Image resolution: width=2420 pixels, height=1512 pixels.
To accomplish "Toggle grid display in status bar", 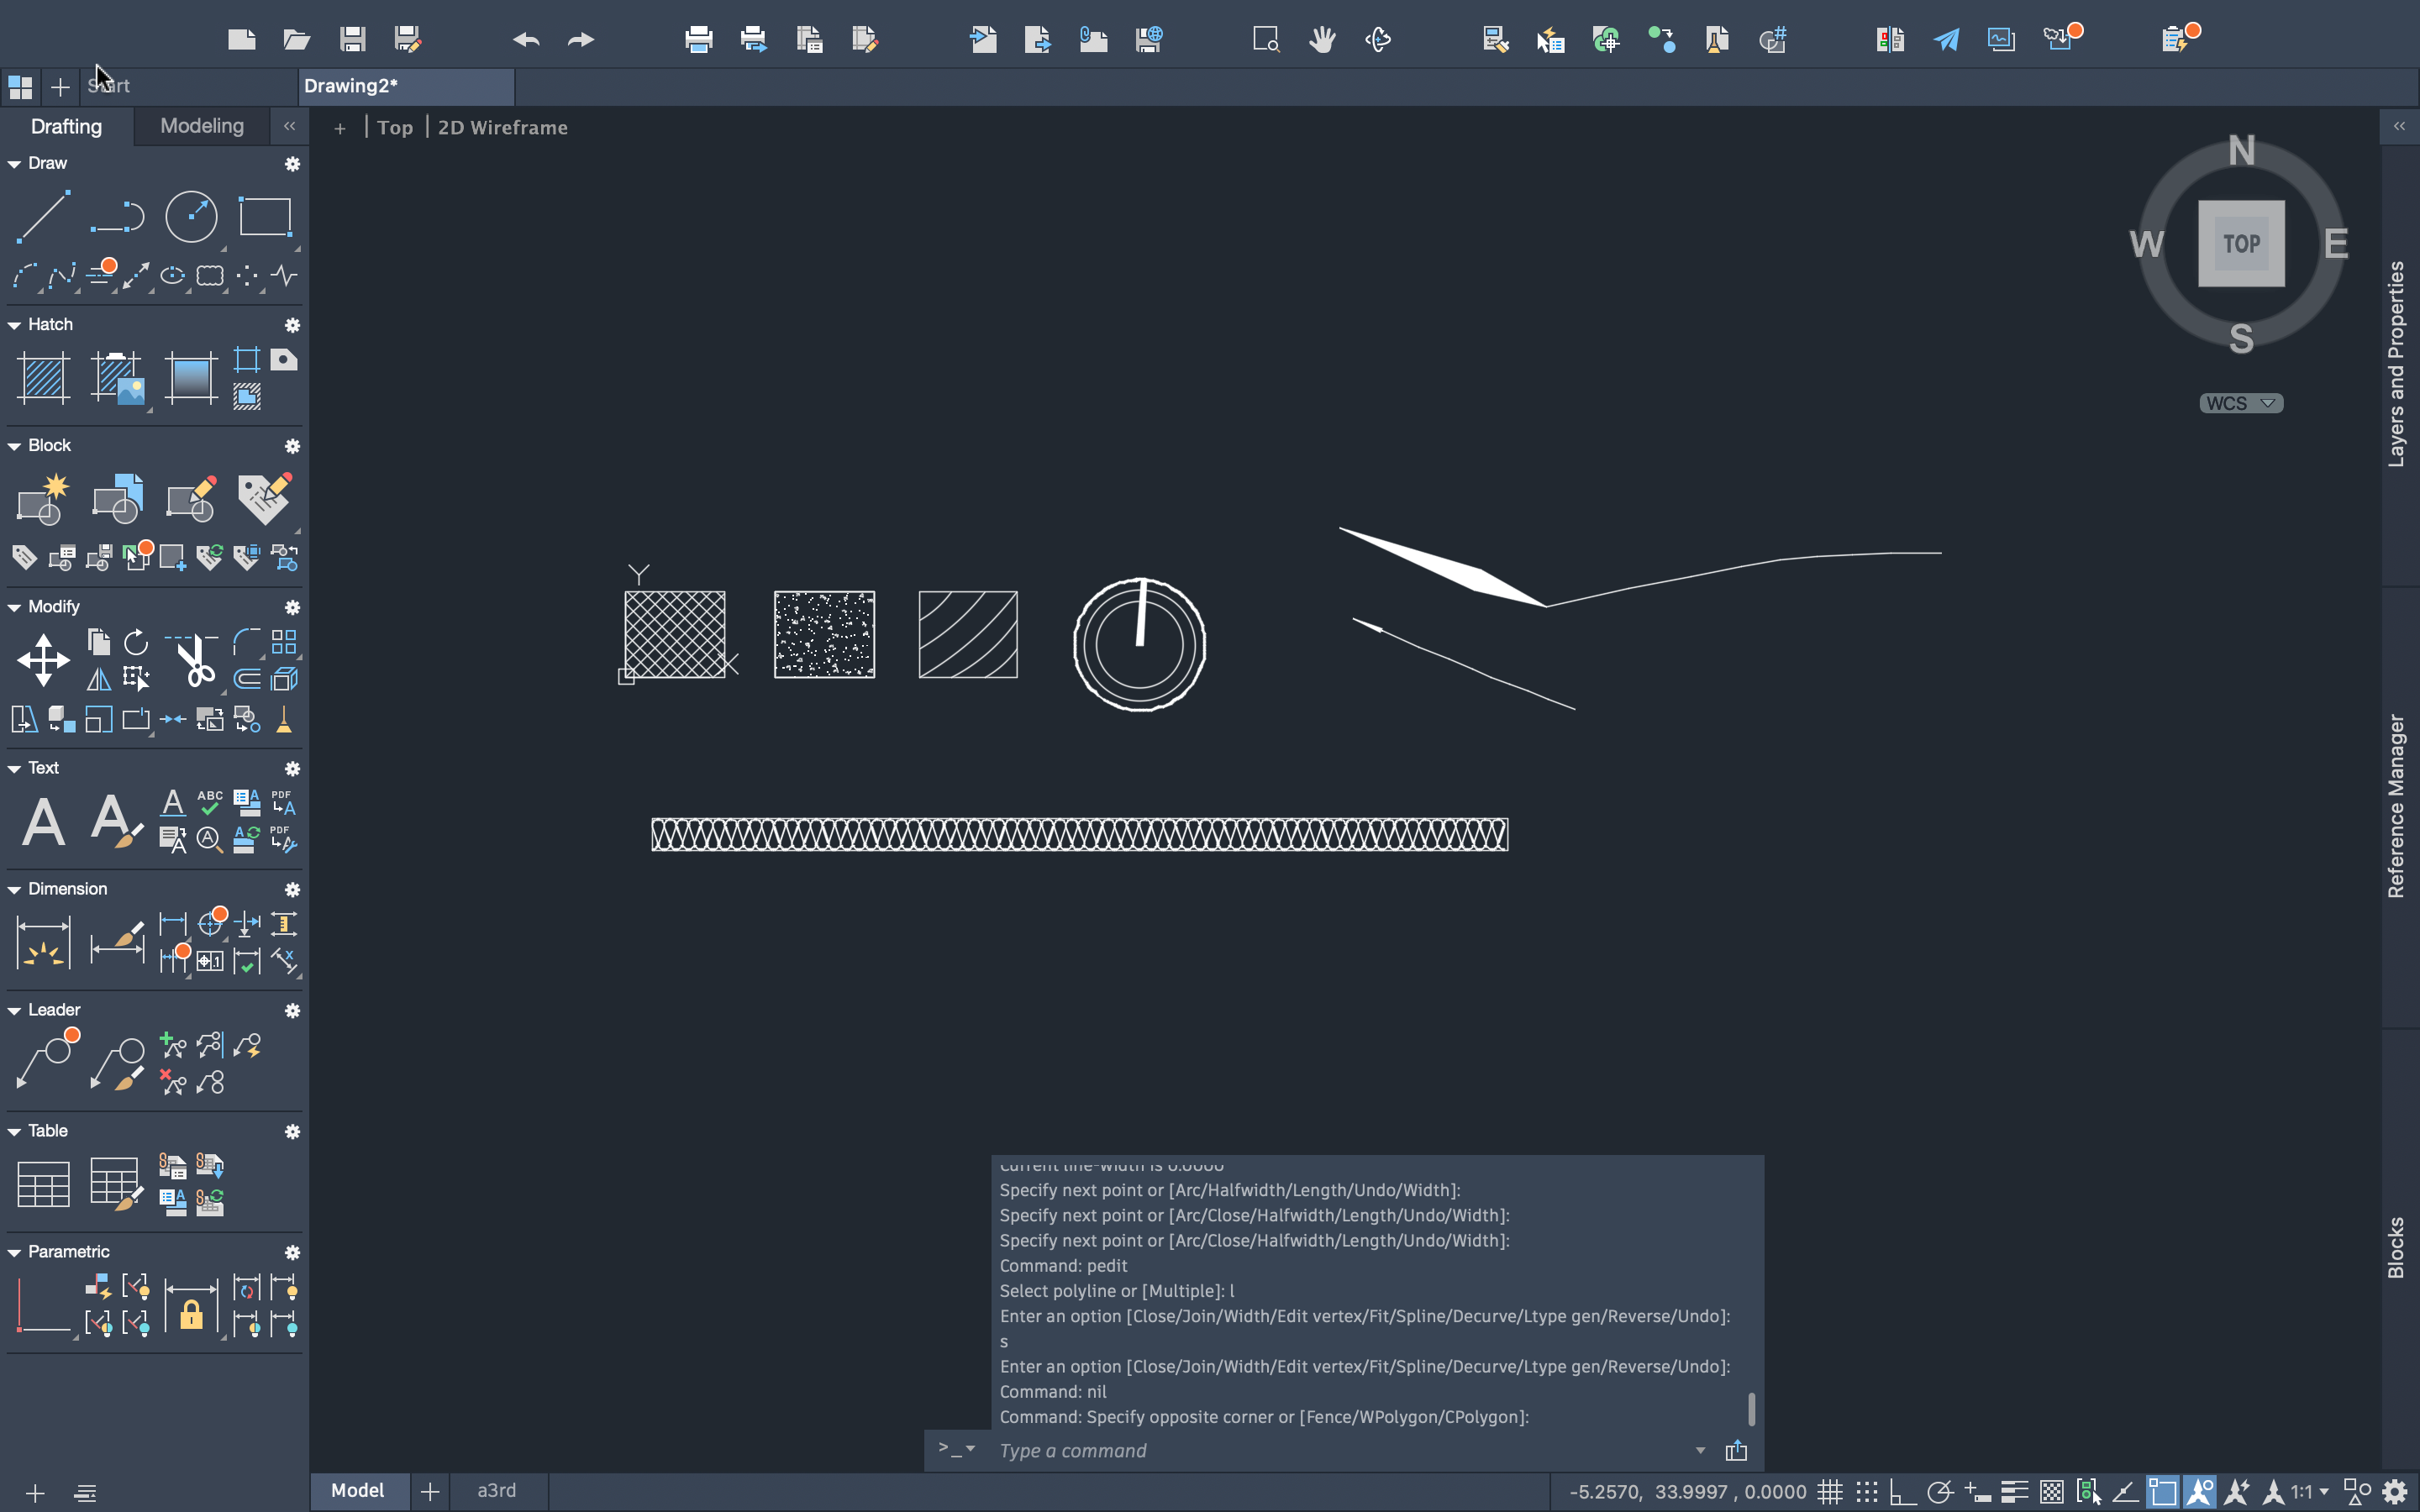I will tap(1829, 1492).
